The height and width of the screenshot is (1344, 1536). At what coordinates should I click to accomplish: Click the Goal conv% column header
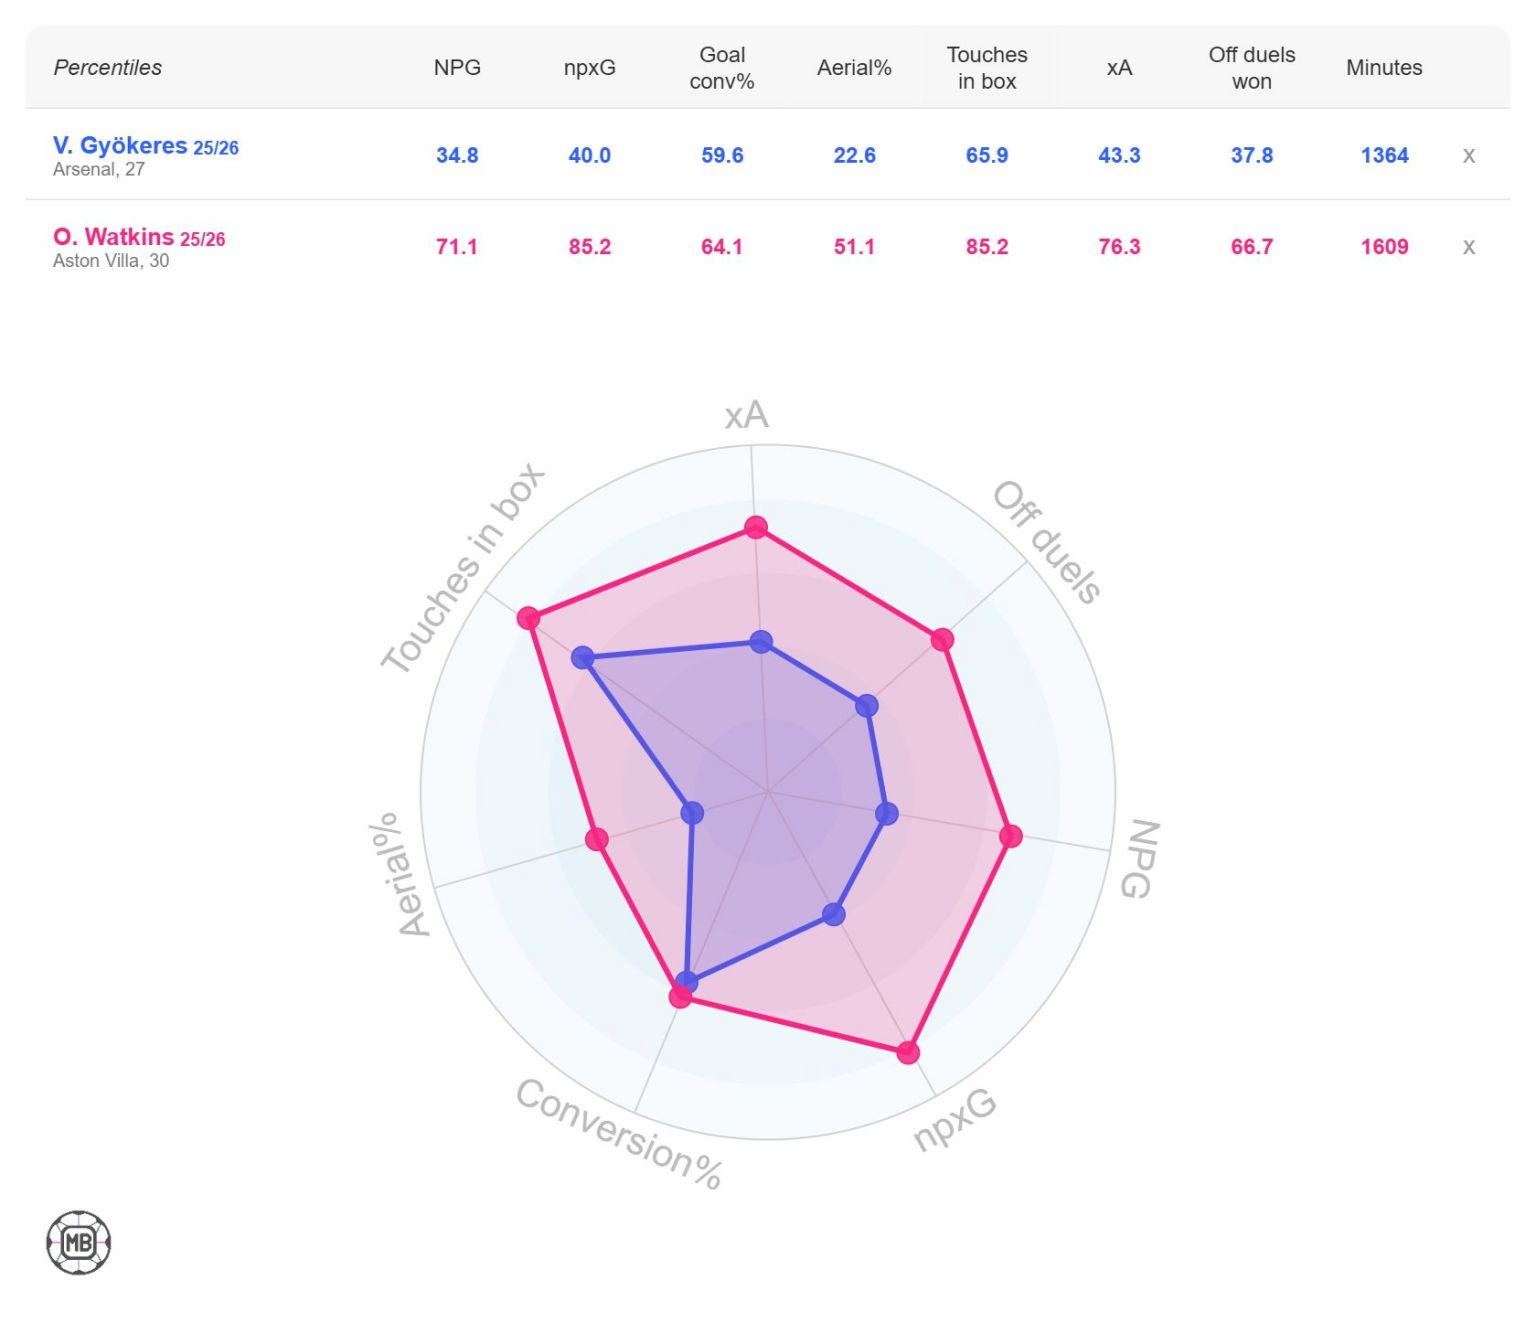721,68
